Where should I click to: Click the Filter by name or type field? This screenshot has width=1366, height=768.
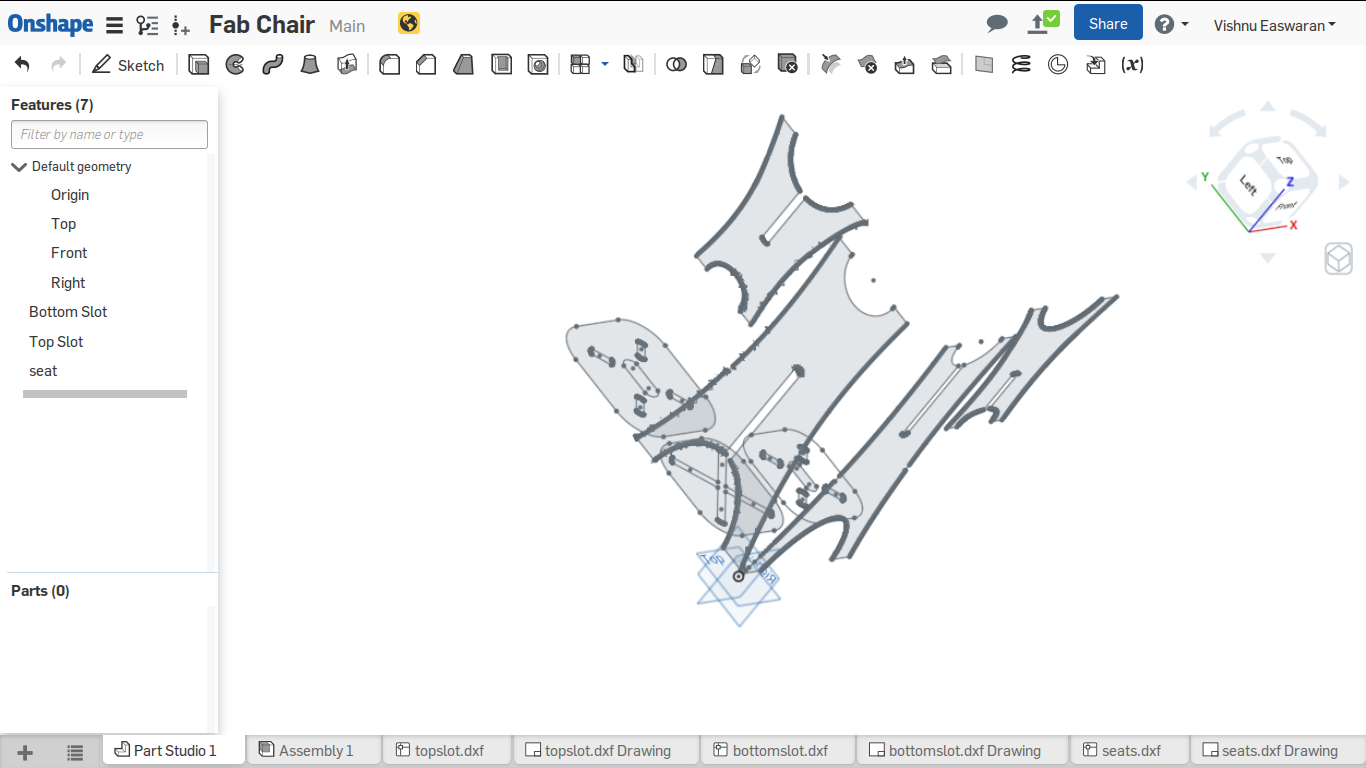point(109,134)
